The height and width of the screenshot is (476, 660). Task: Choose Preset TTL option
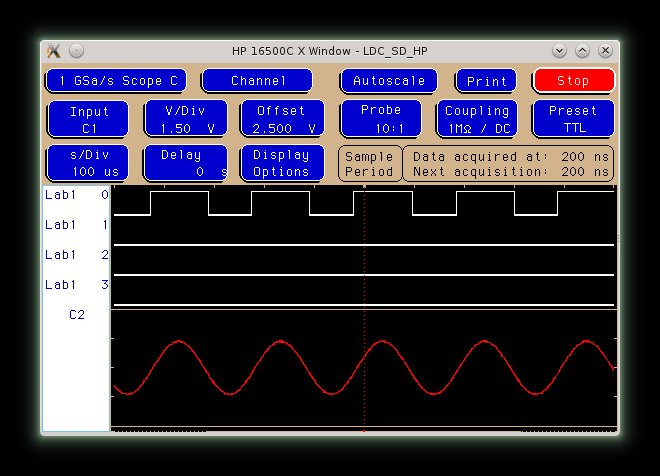click(573, 119)
